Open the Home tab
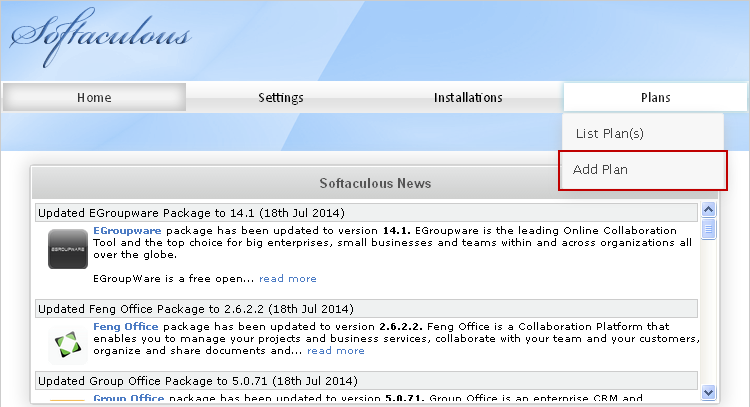This screenshot has width=750, height=407. coord(94,98)
